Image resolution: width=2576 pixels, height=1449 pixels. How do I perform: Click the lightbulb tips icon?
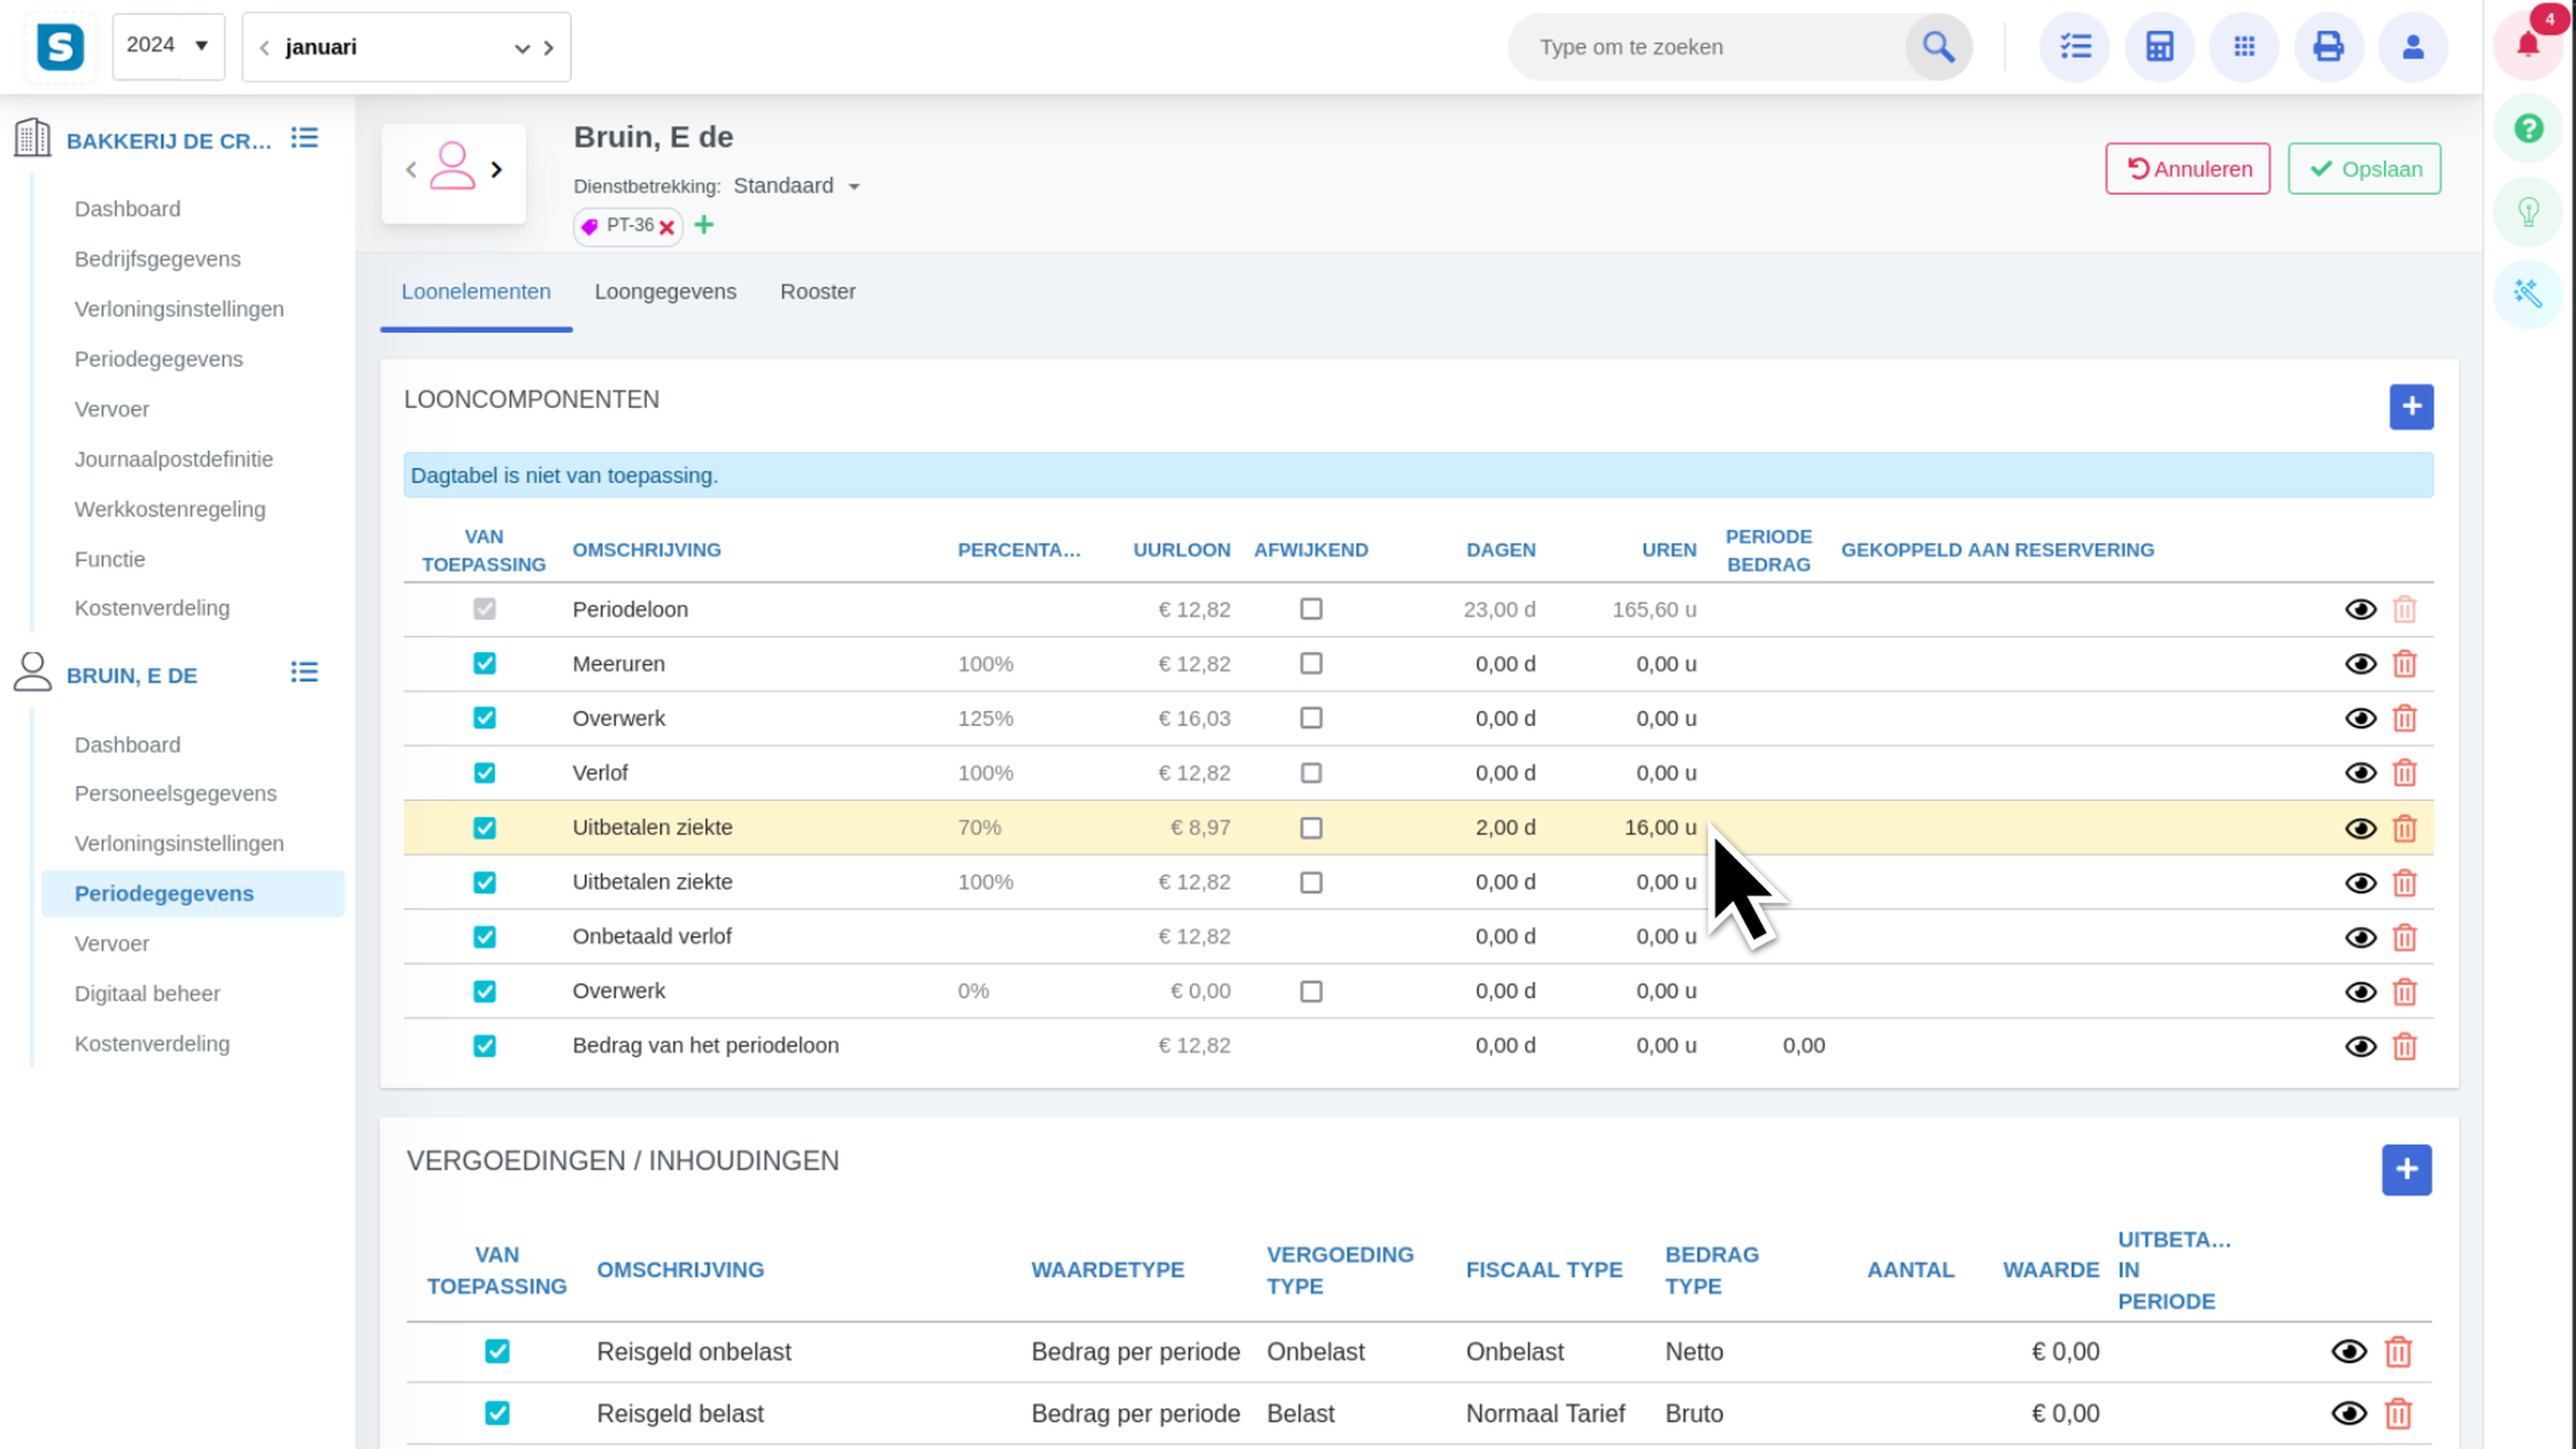2528,212
